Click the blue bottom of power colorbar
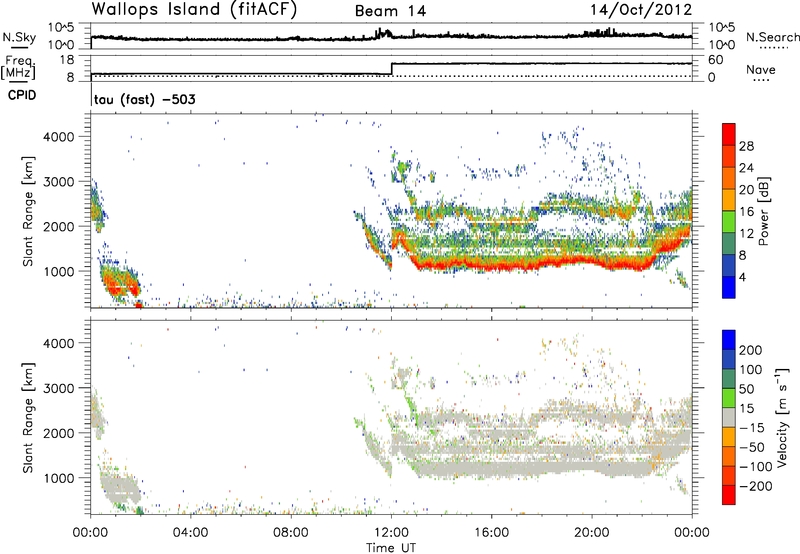 point(729,287)
